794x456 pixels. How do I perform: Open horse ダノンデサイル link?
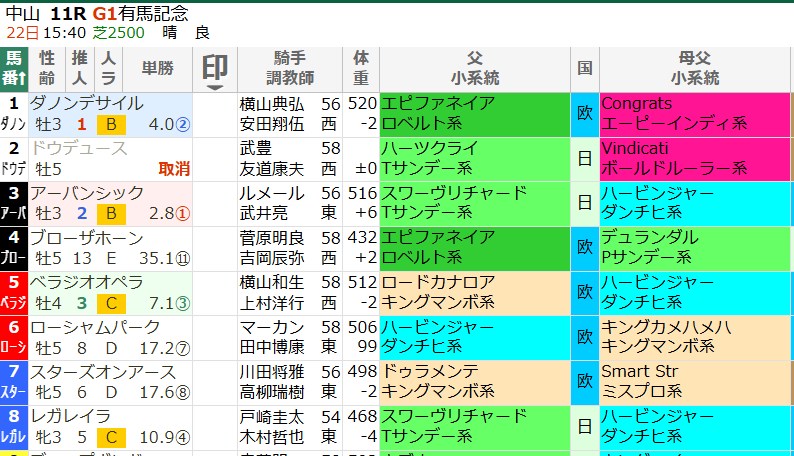pos(86,103)
